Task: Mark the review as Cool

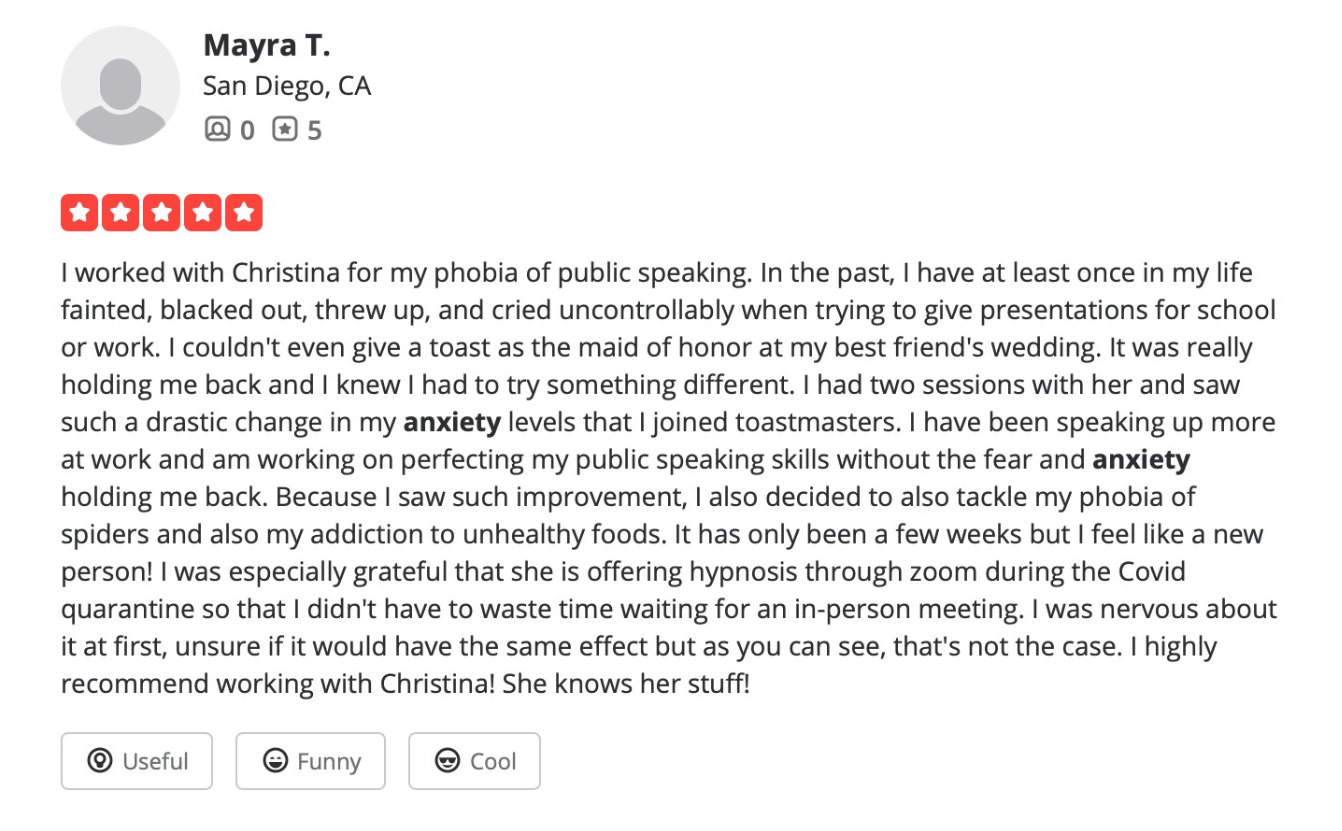Action: pos(474,761)
